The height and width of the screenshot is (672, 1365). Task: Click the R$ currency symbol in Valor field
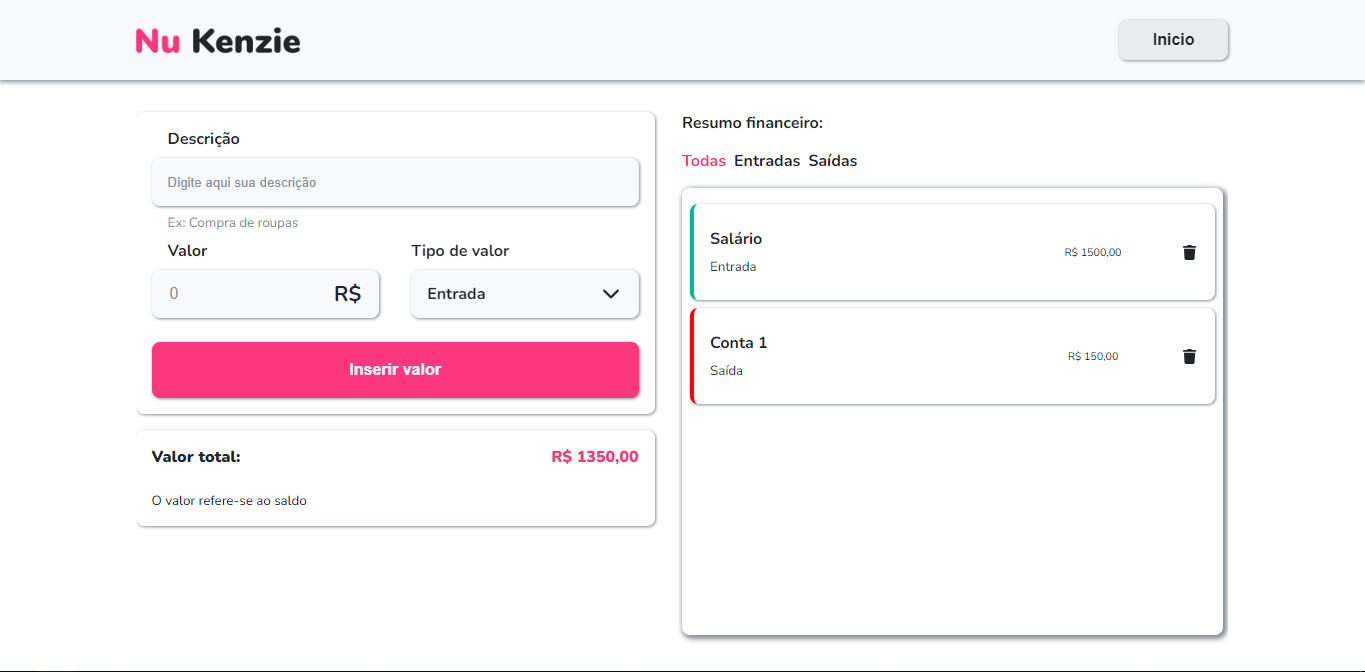coord(347,294)
